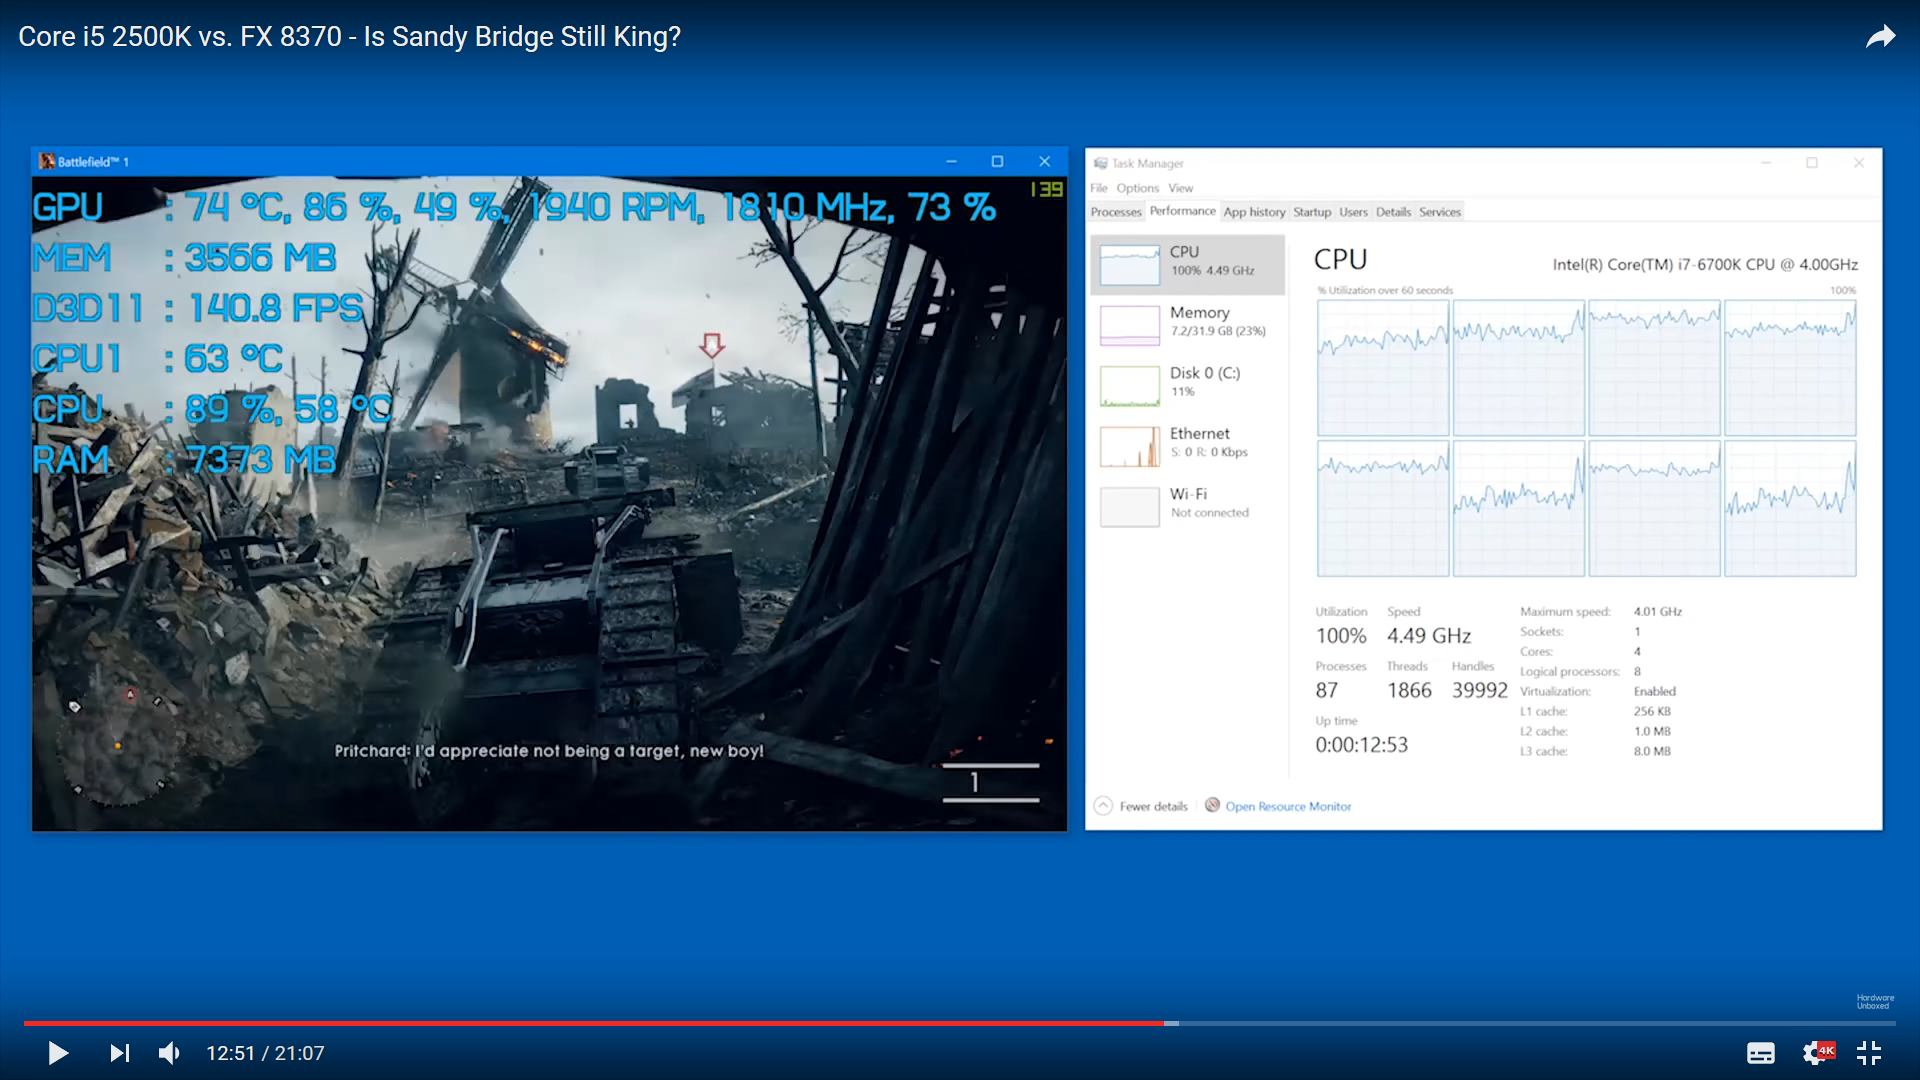The image size is (1920, 1080).
Task: Click the 1866 threads value
Action: (x=1409, y=690)
